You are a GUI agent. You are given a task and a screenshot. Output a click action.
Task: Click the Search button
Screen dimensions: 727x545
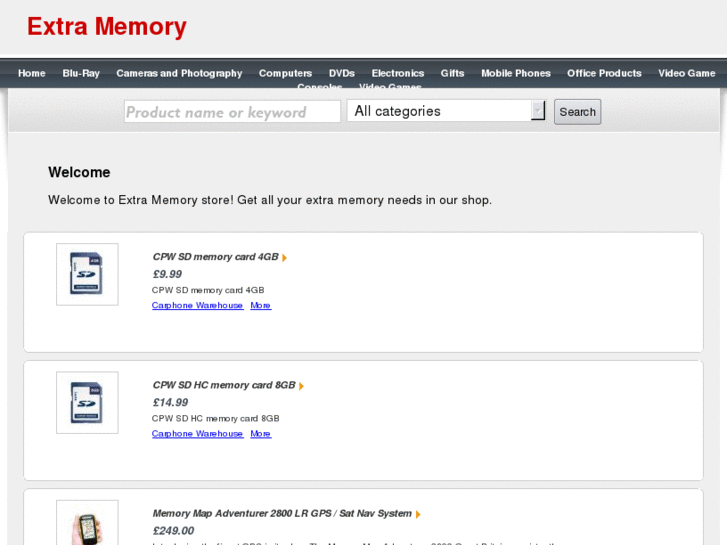tap(577, 112)
